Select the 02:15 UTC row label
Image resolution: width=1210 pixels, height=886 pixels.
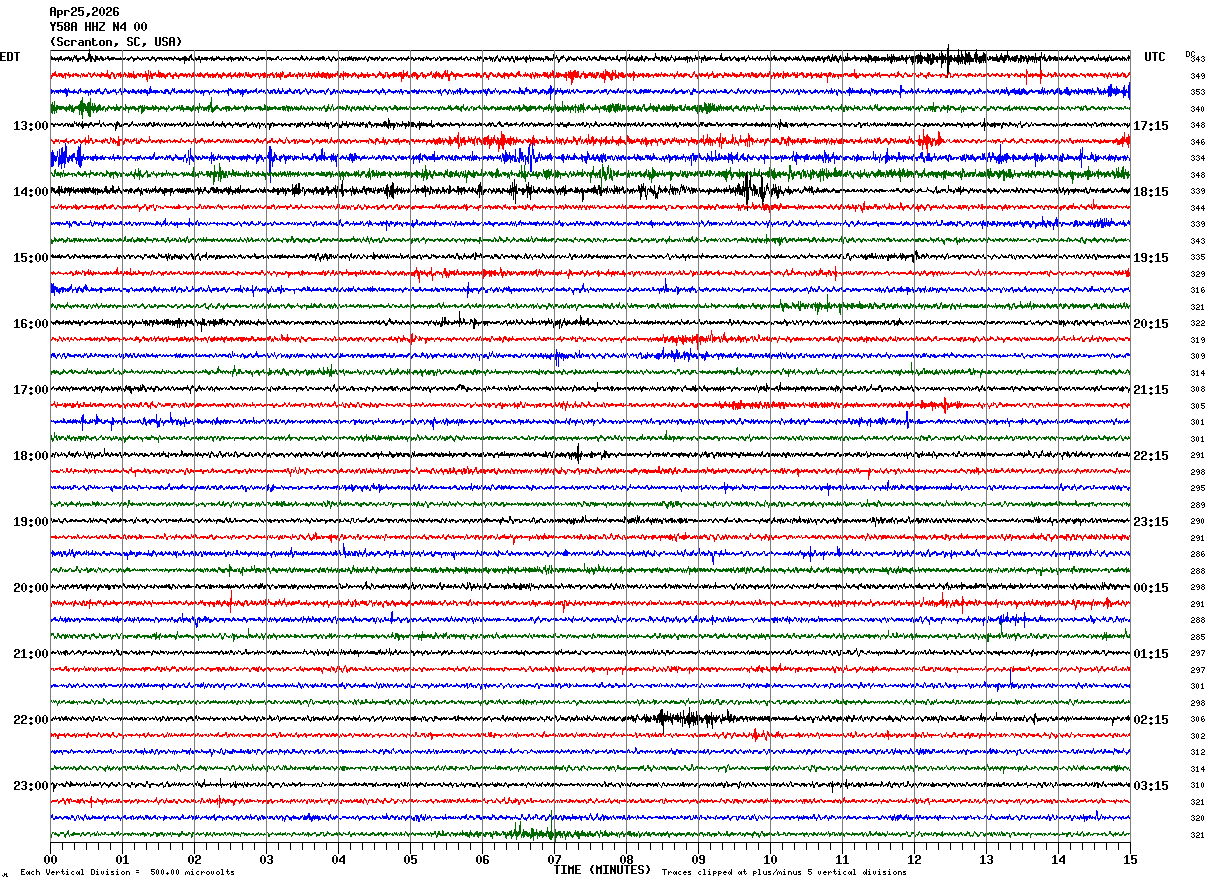(1151, 719)
